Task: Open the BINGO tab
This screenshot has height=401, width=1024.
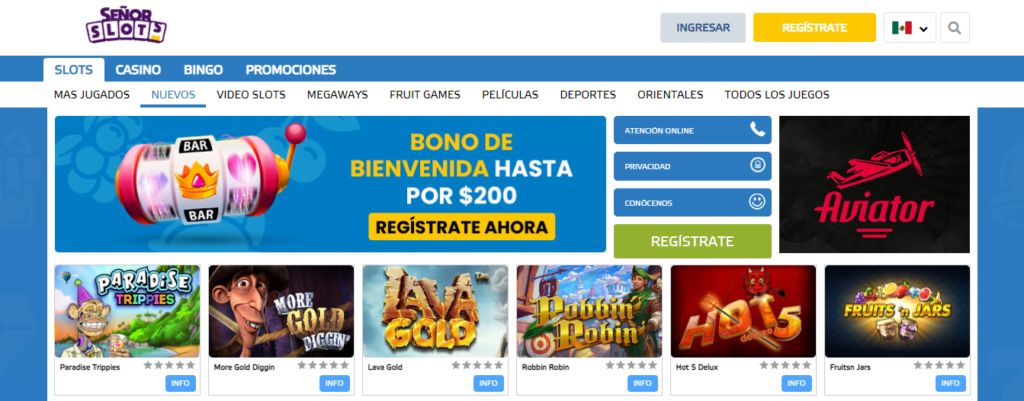Action: click(203, 70)
